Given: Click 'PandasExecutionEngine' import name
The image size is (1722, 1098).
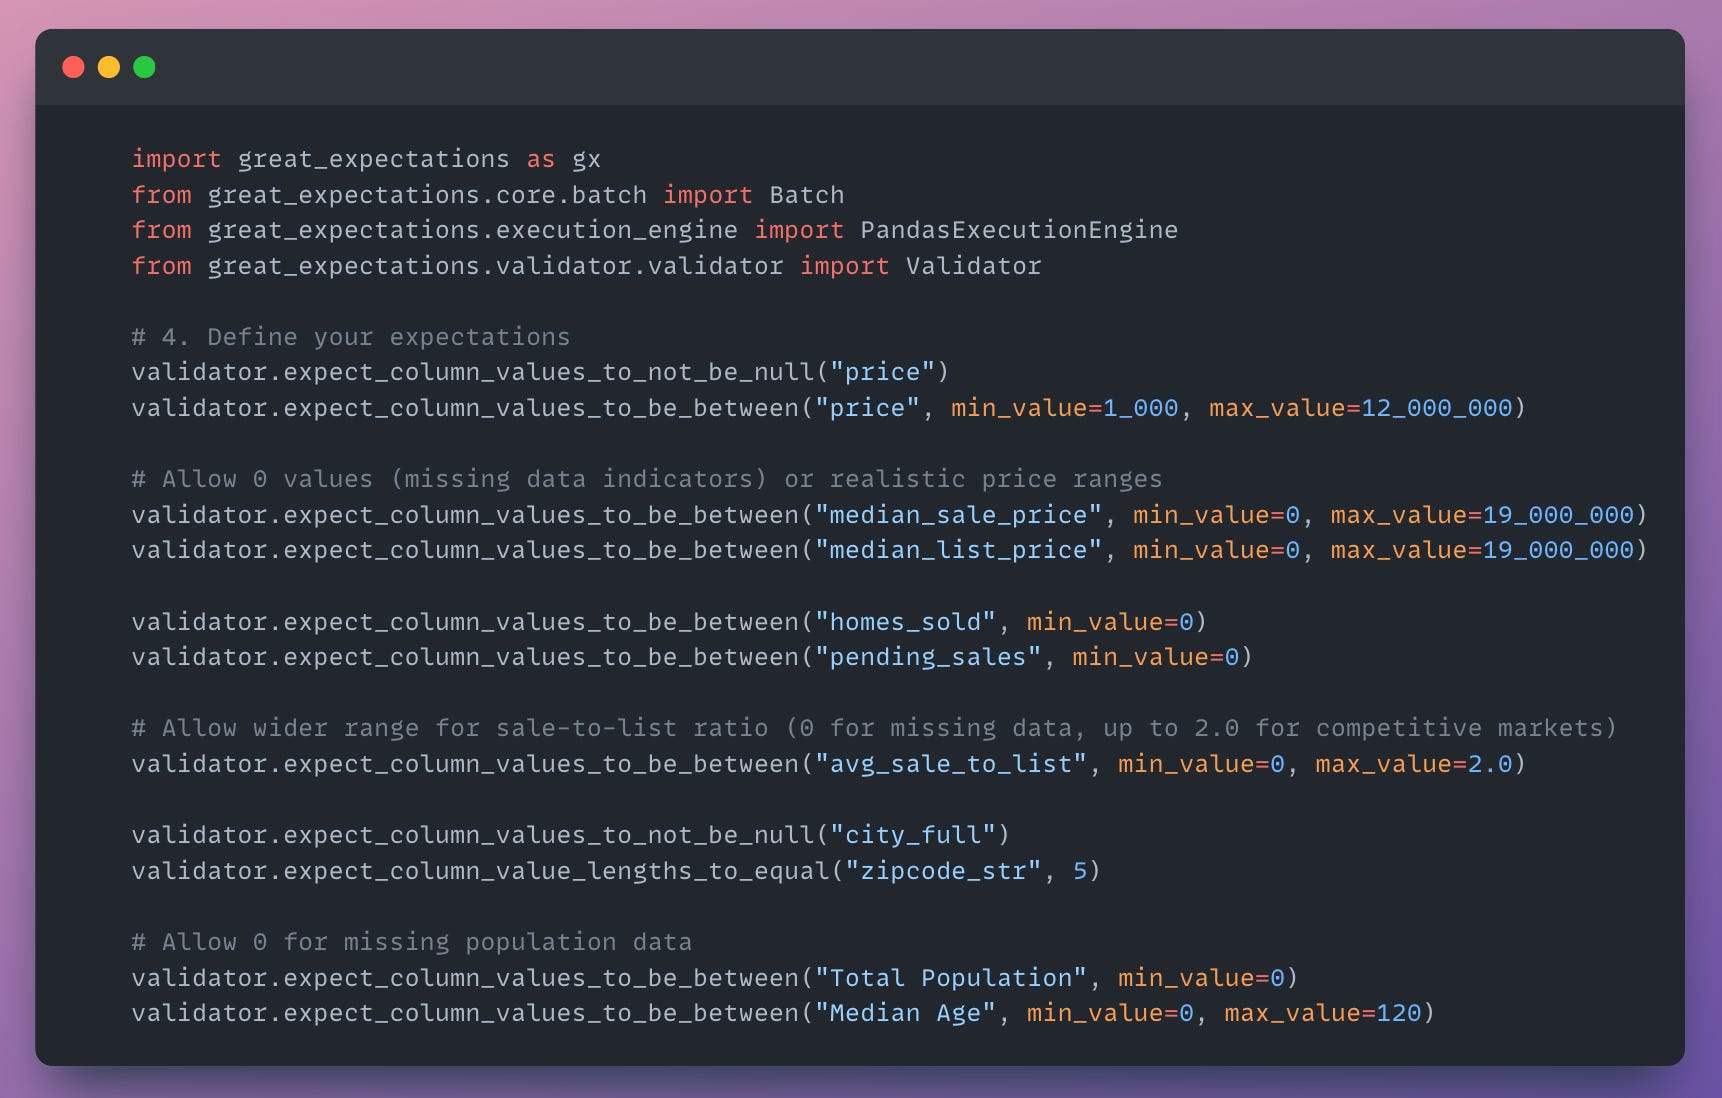Looking at the screenshot, I should click(1019, 230).
